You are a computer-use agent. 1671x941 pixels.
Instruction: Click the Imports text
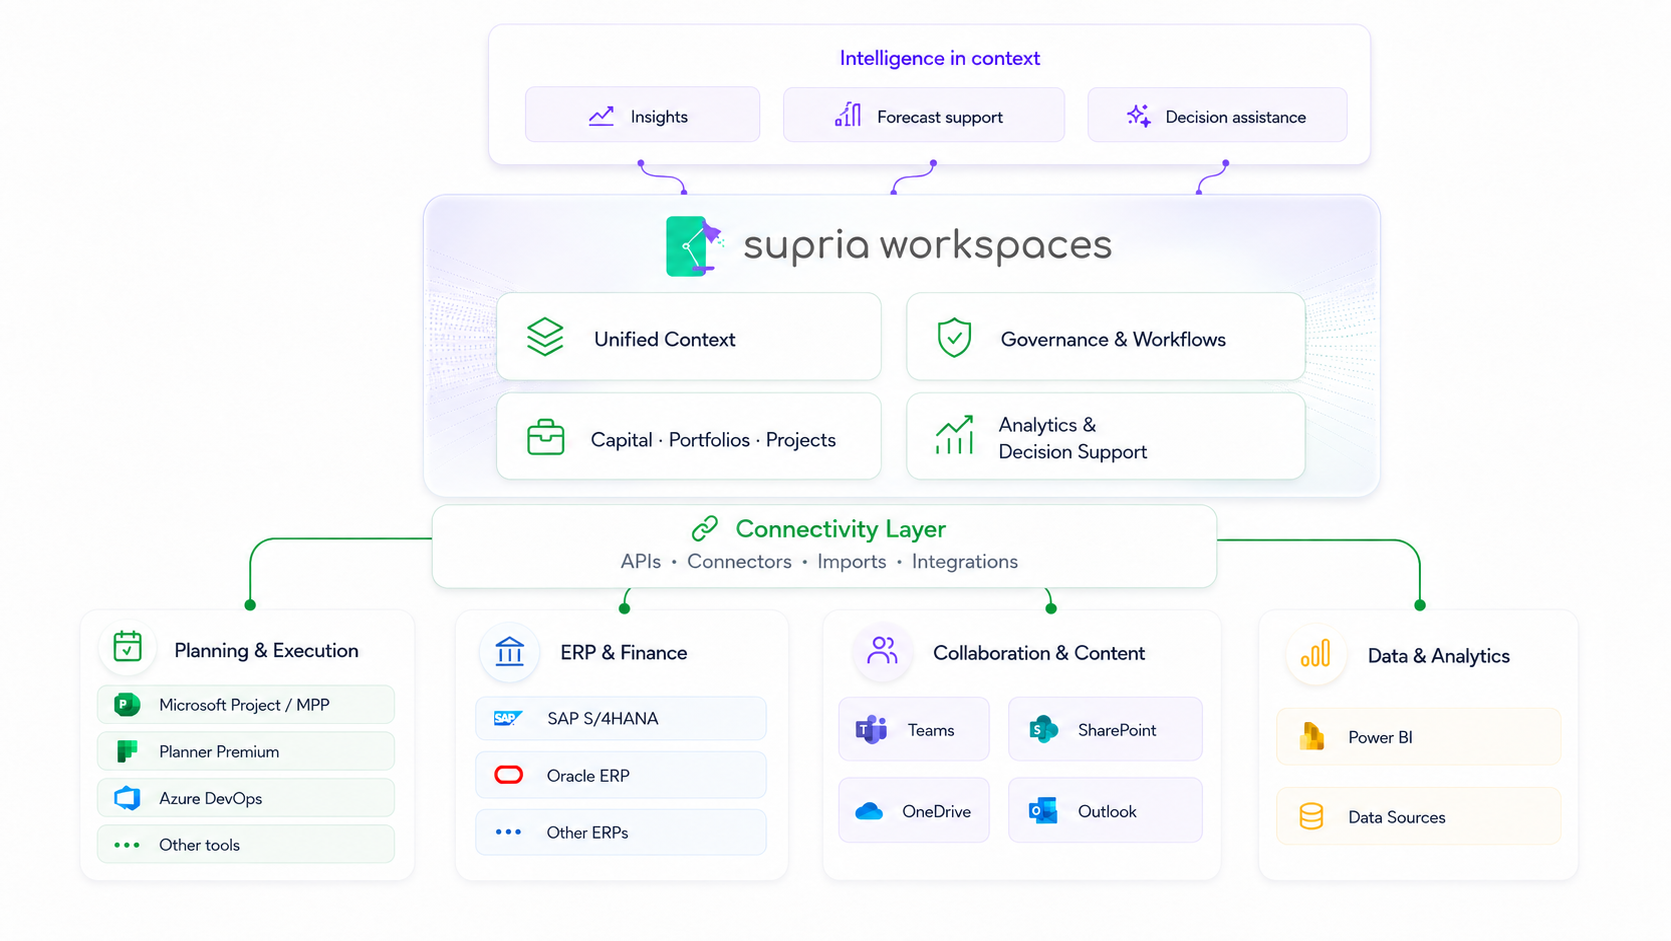click(852, 561)
